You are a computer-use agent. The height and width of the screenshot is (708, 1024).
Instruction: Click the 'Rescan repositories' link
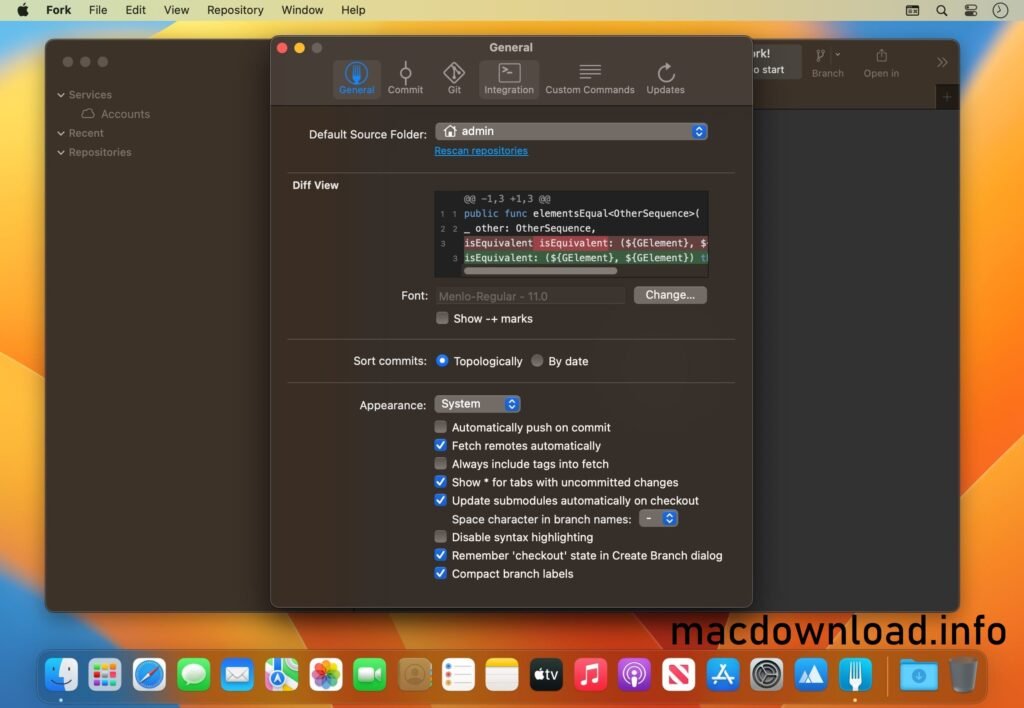tap(481, 150)
